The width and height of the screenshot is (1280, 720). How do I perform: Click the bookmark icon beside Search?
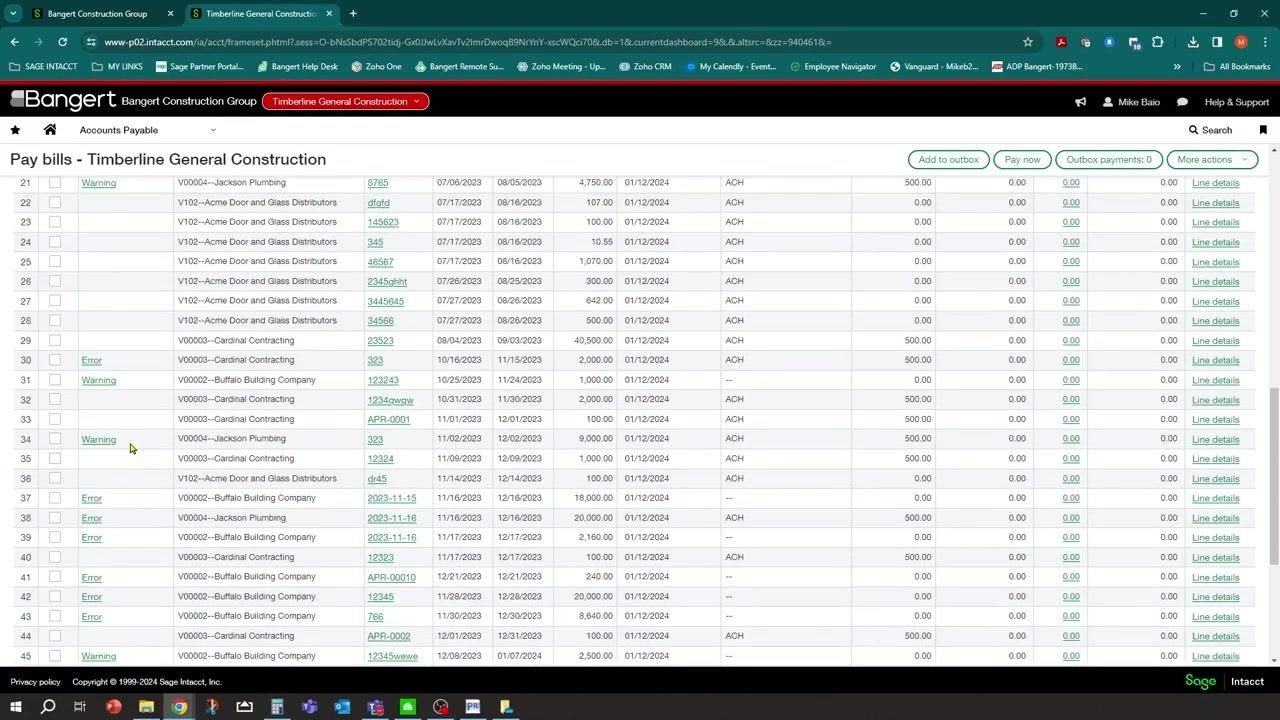click(x=1263, y=130)
